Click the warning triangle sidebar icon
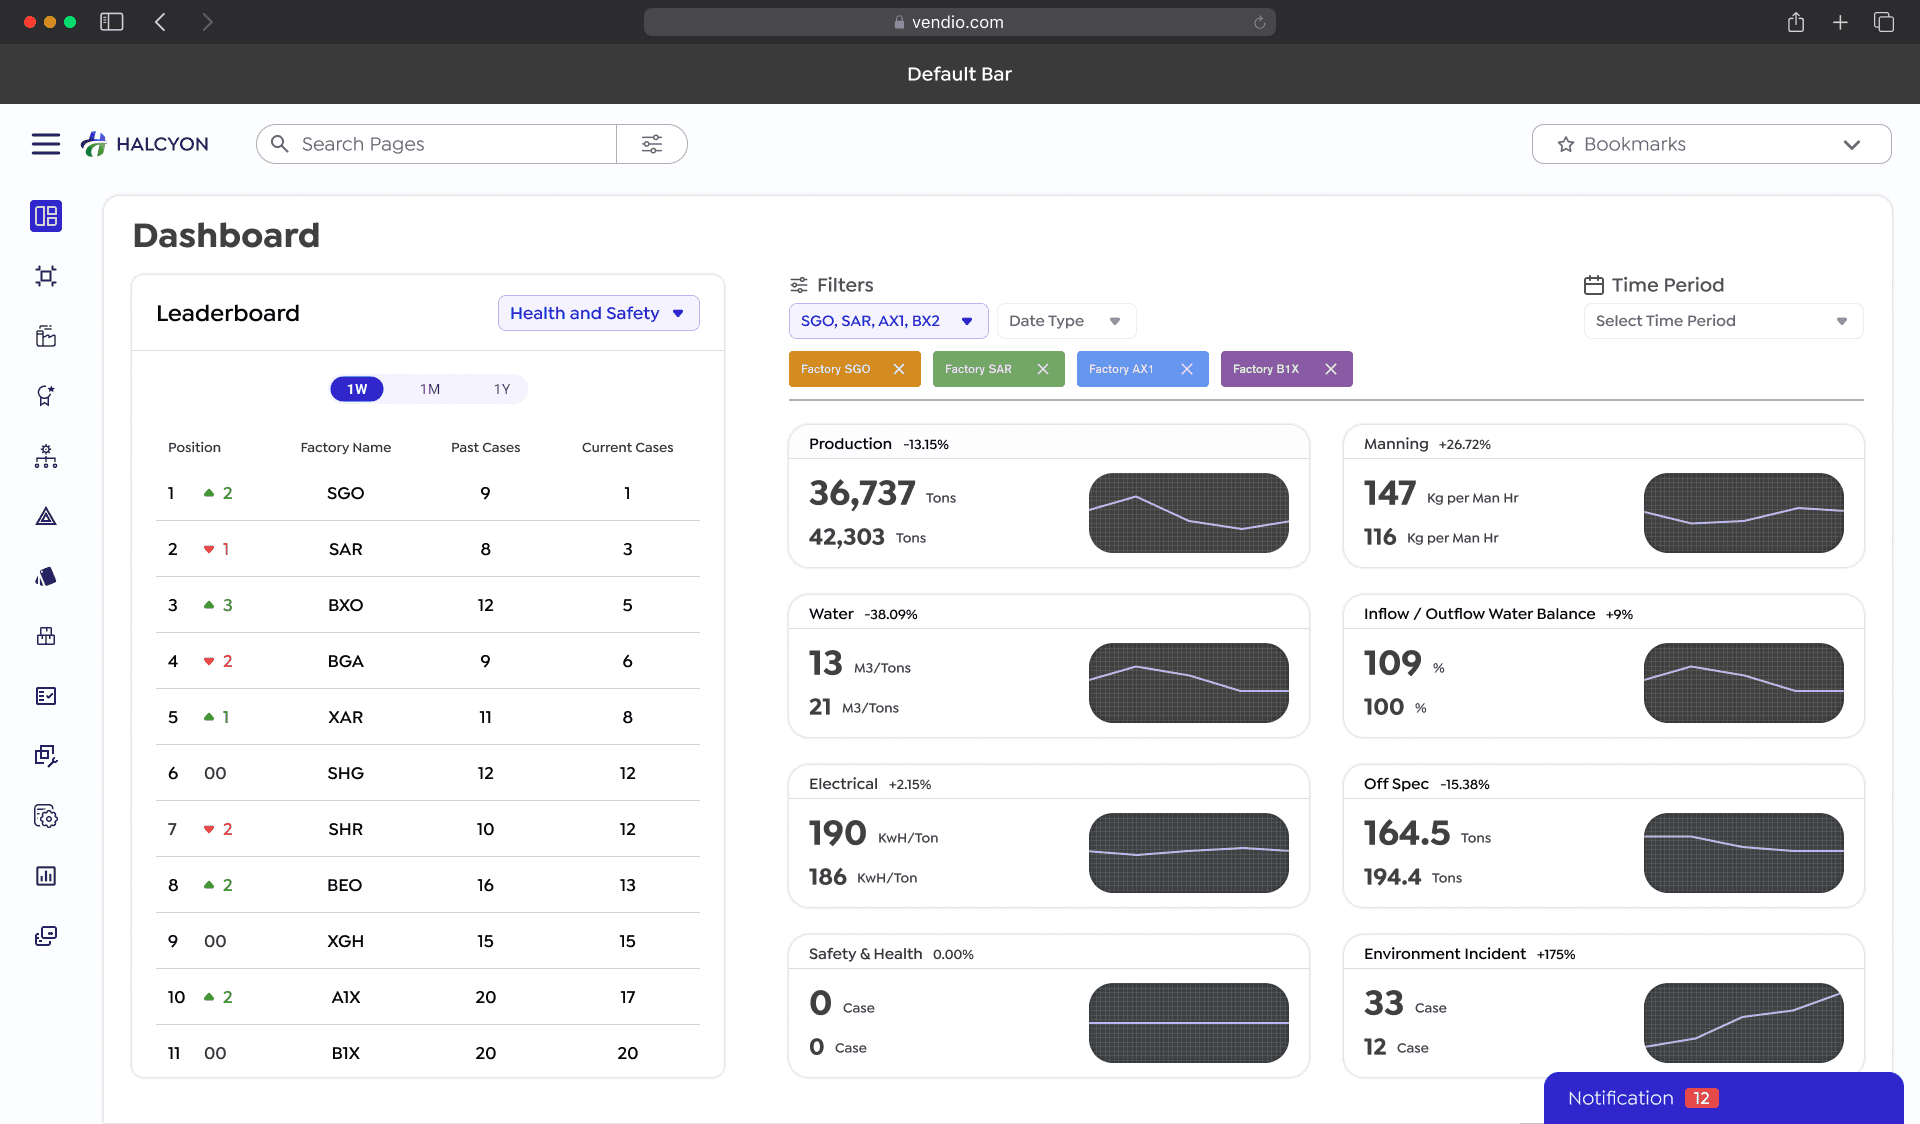1920x1124 pixels. pyautogui.click(x=46, y=516)
